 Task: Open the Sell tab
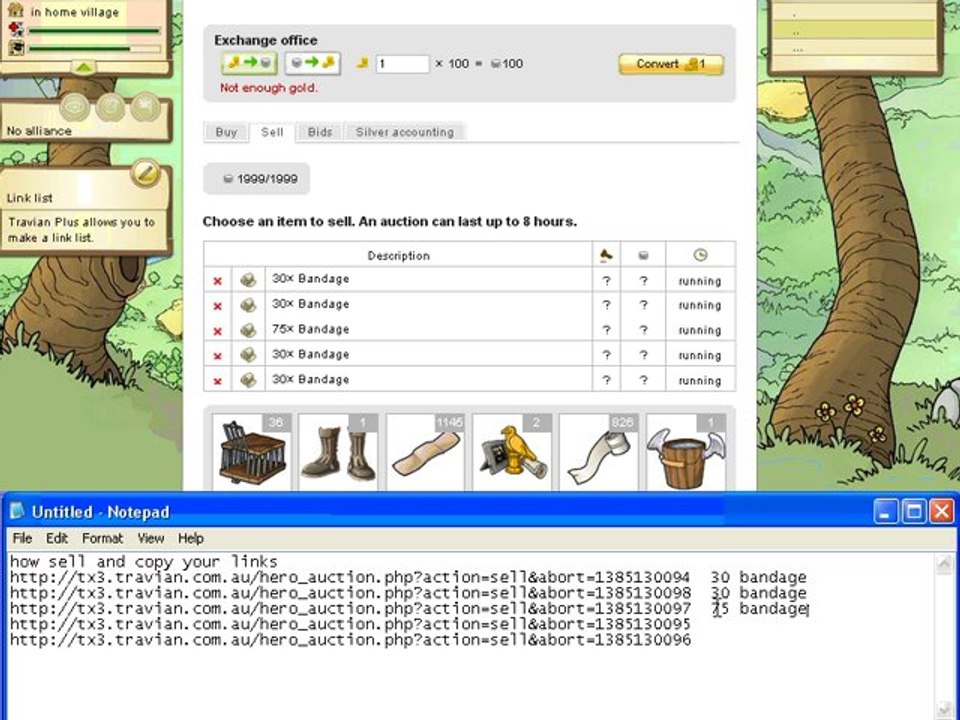(x=272, y=132)
